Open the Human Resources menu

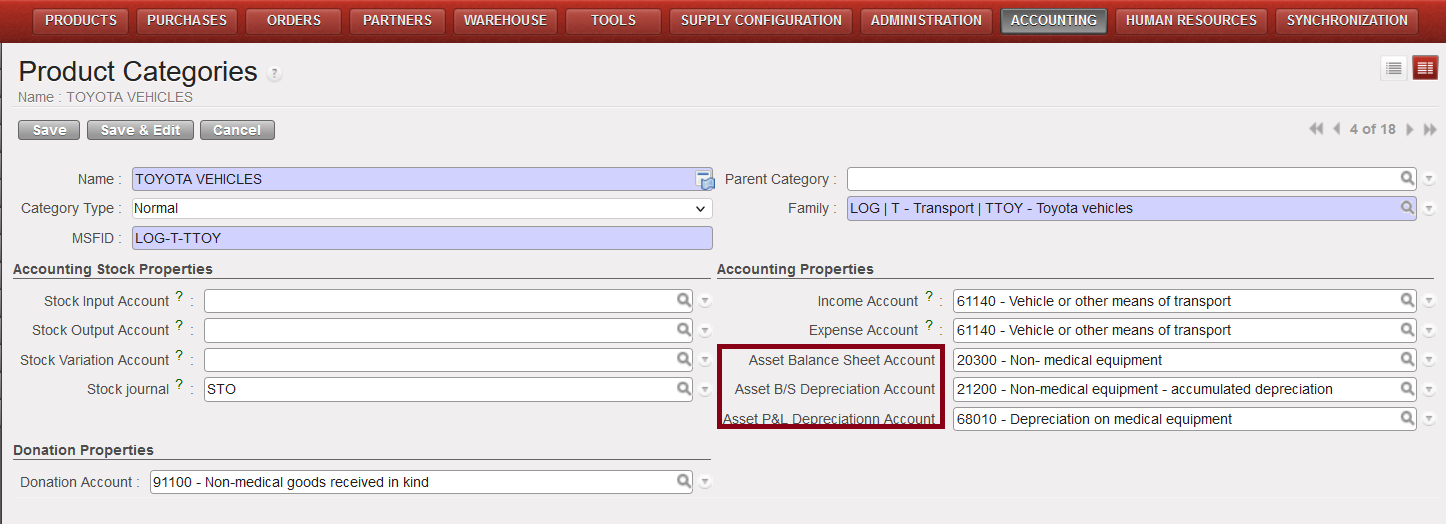tap(1191, 20)
